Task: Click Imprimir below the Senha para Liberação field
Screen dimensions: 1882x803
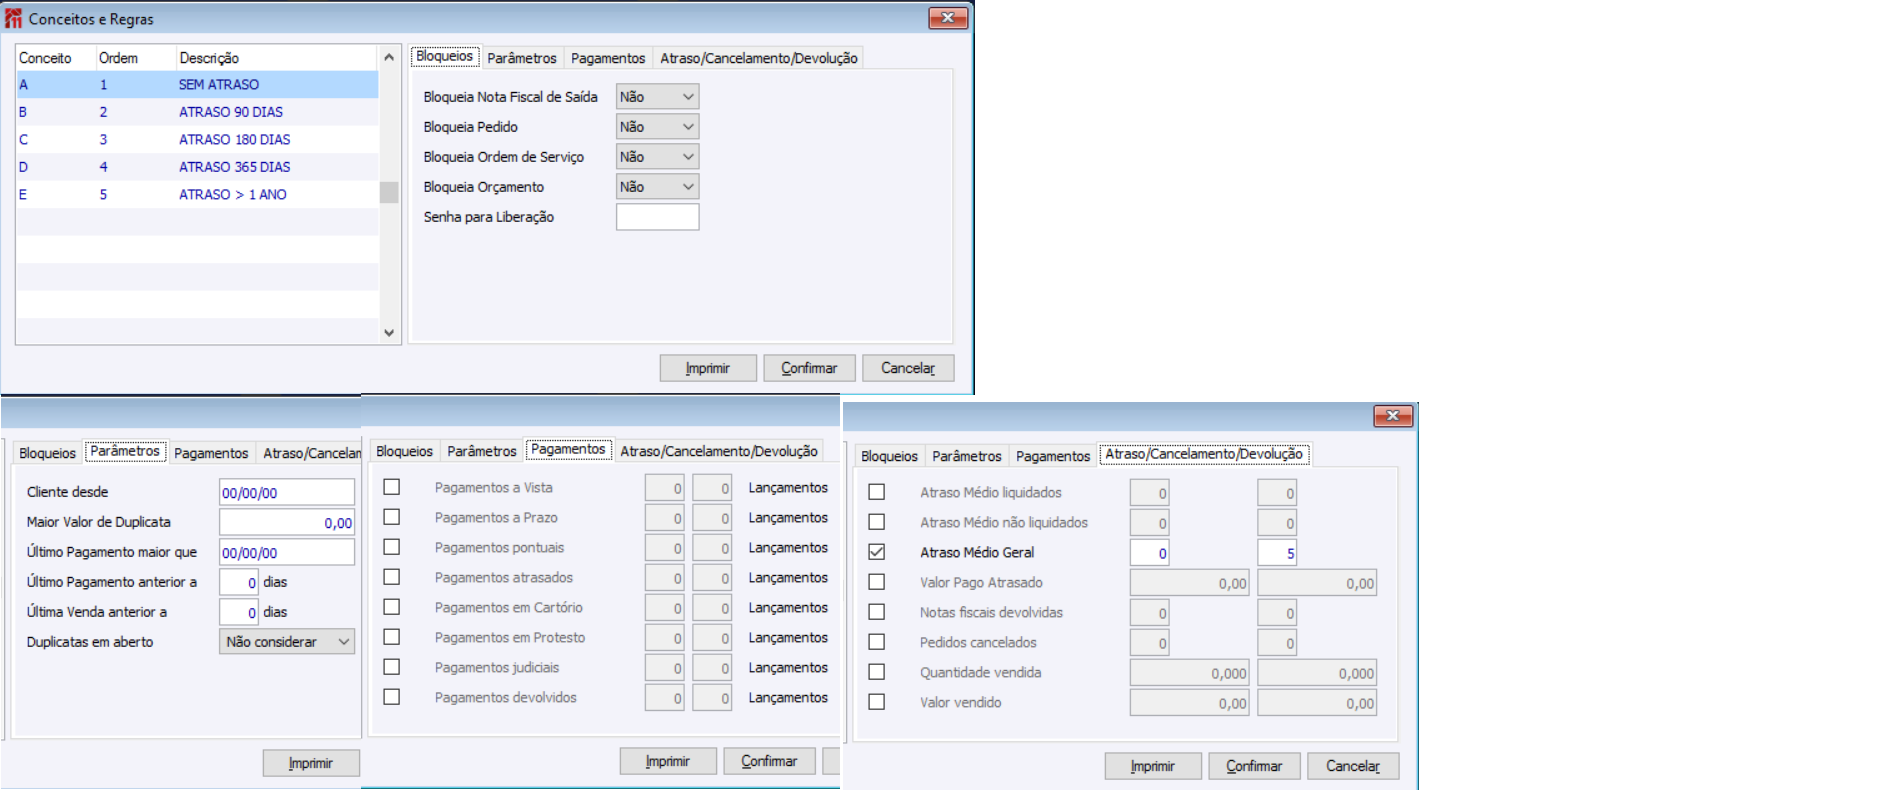Action: click(708, 368)
